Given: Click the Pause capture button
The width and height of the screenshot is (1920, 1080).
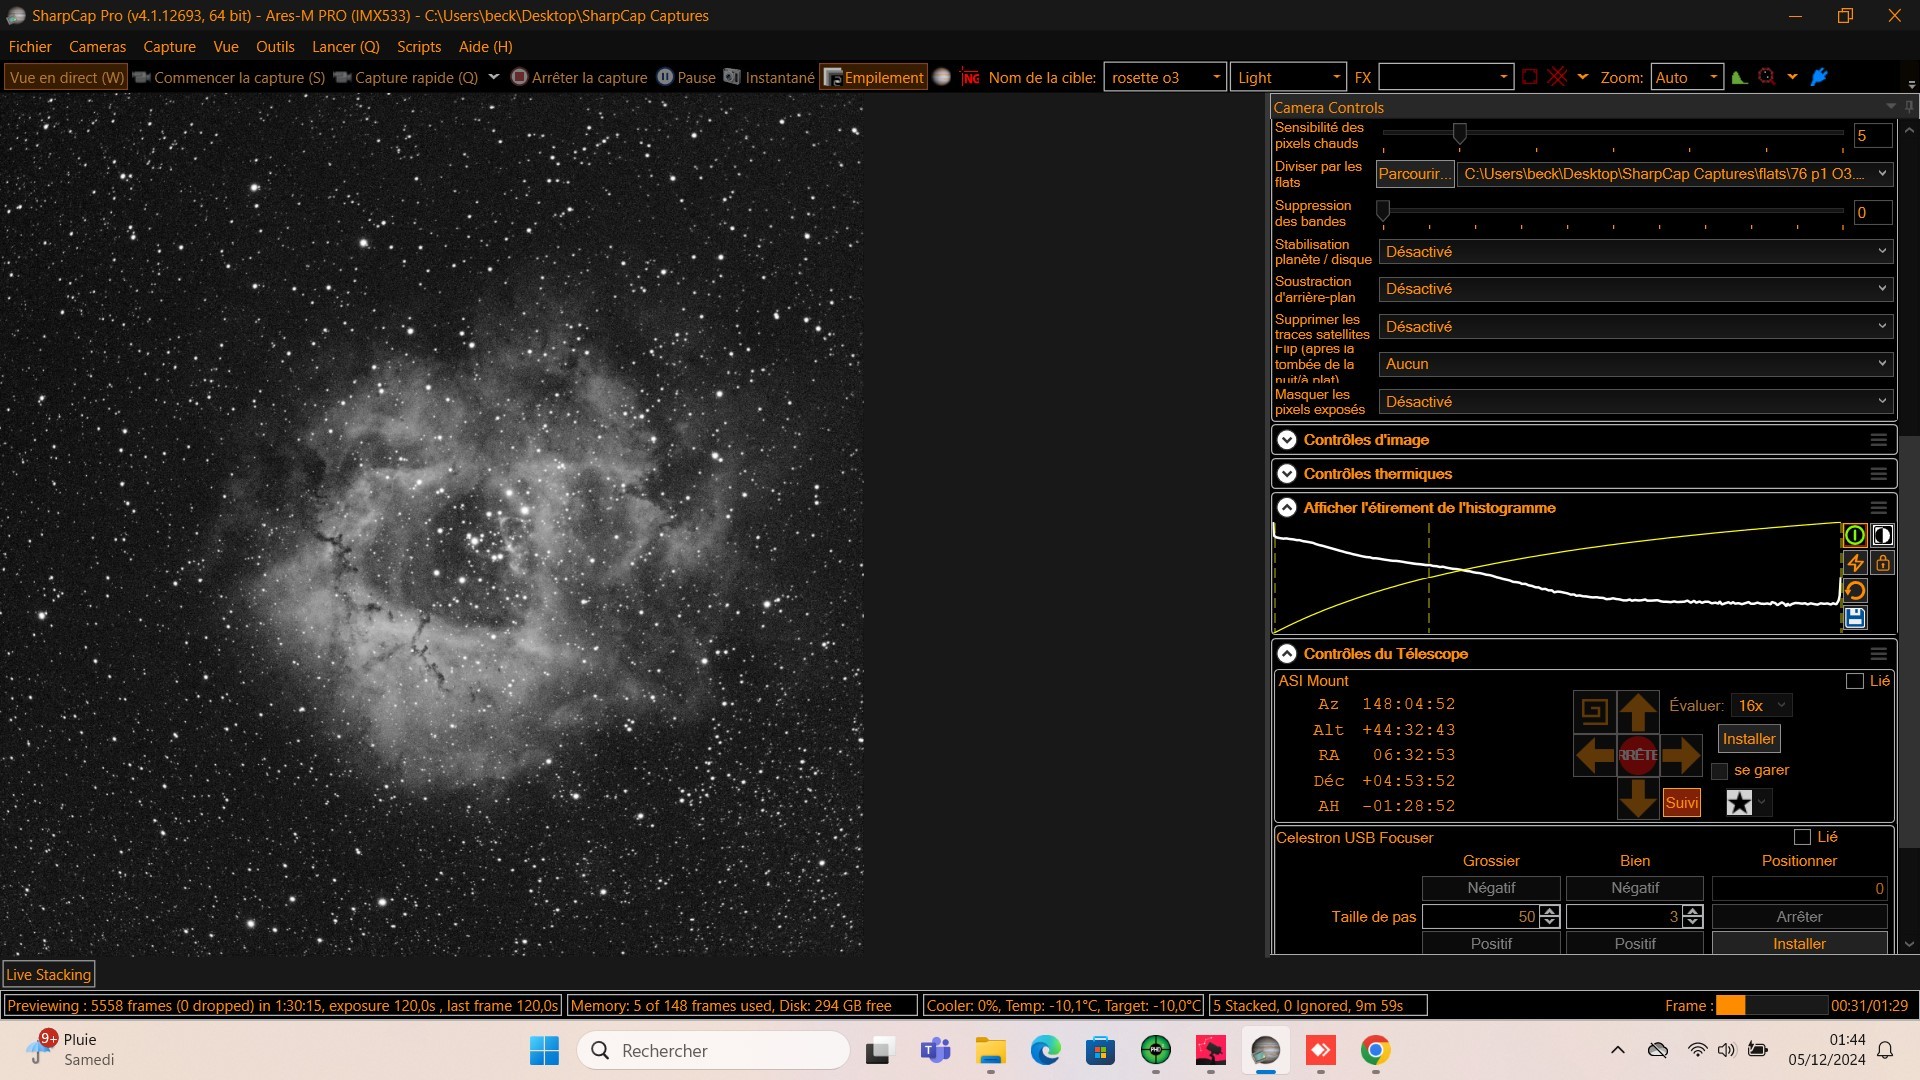Looking at the screenshot, I should pos(686,77).
